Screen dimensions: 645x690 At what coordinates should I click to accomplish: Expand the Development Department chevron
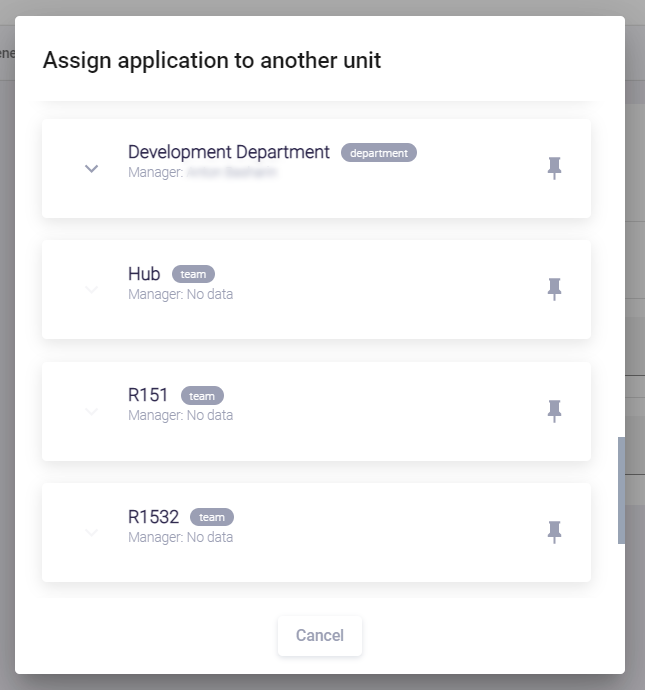pos(92,168)
